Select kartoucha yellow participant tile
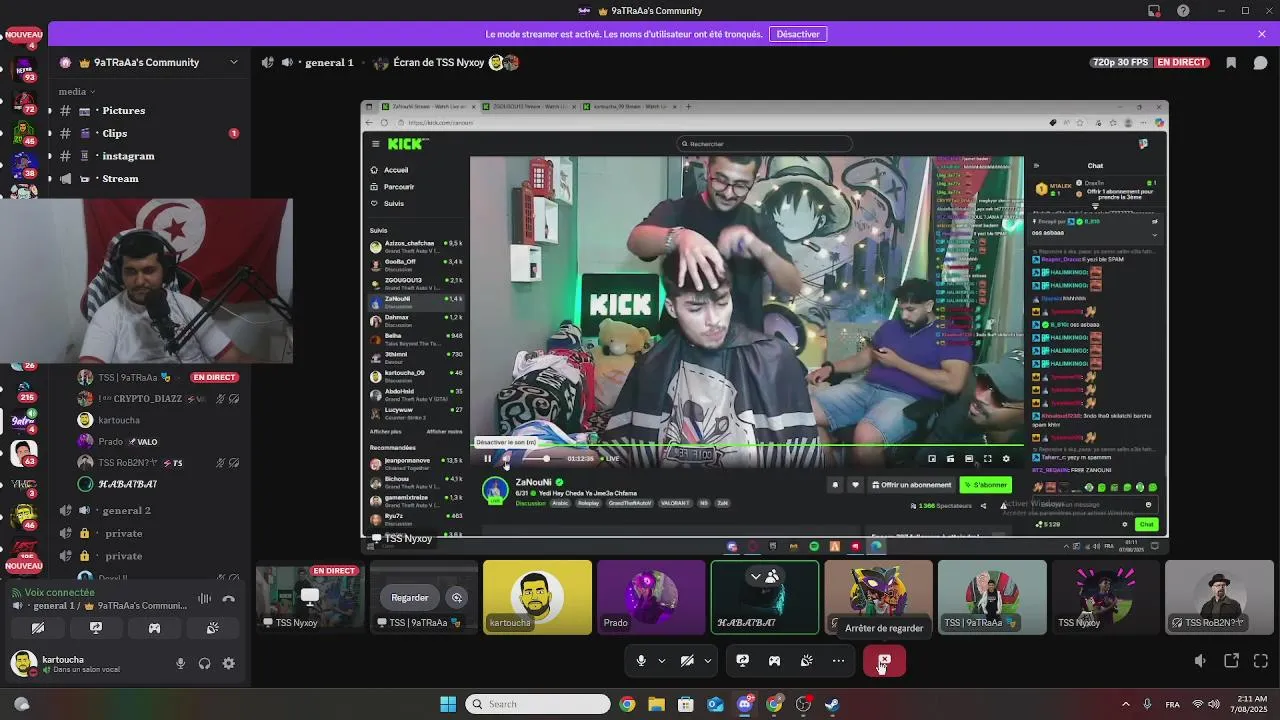 click(x=537, y=597)
